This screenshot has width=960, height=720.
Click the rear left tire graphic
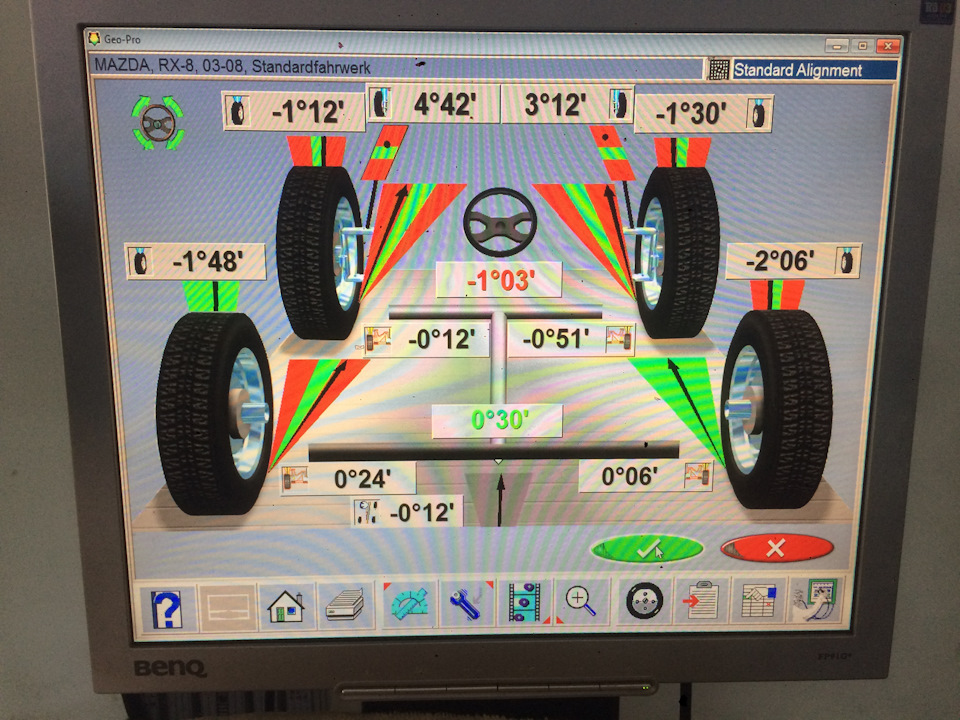tap(214, 414)
